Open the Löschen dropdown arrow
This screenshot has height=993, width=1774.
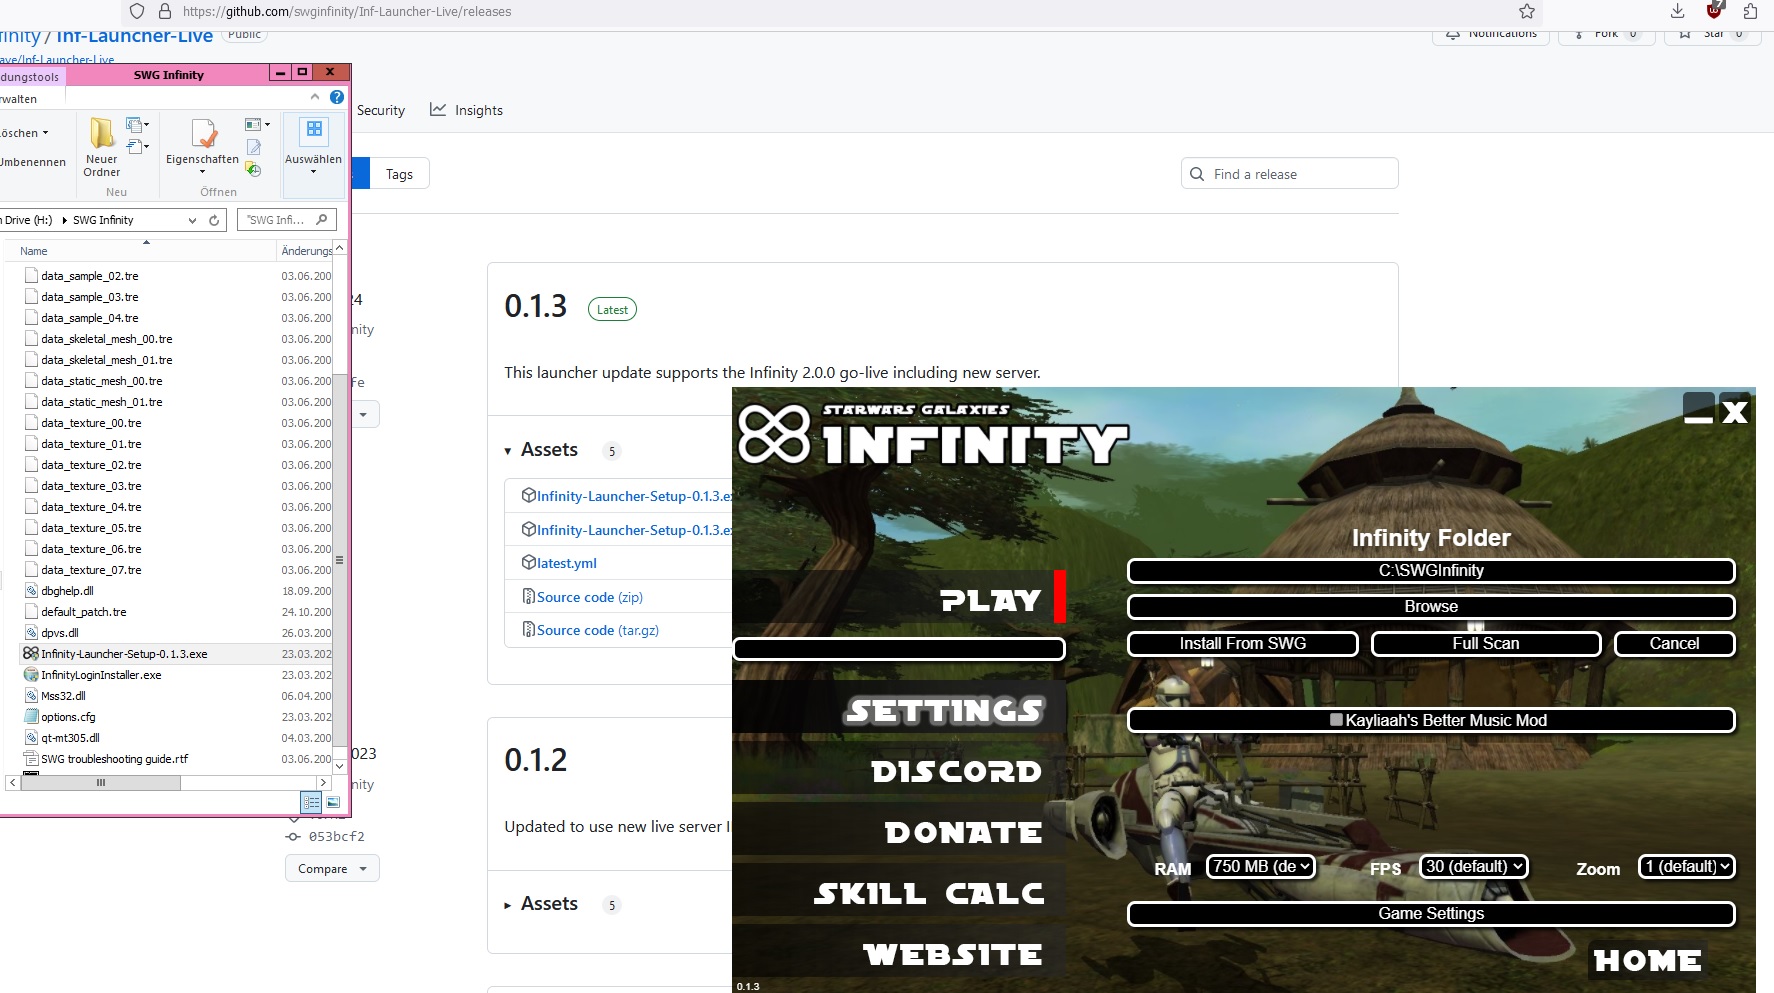(x=45, y=133)
